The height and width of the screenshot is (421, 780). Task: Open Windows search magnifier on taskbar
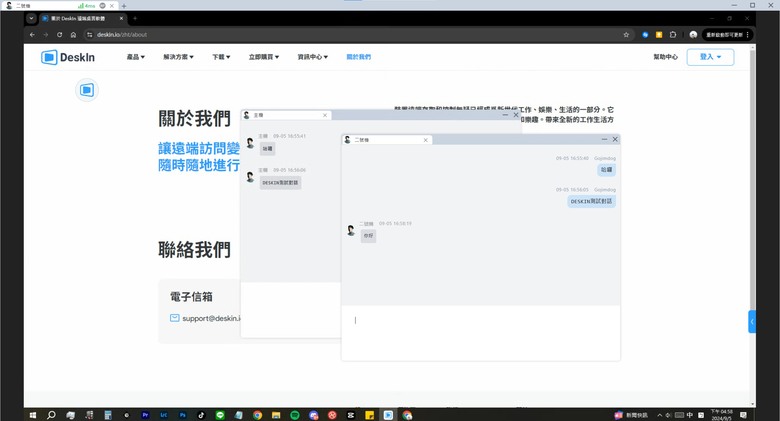[x=51, y=415]
